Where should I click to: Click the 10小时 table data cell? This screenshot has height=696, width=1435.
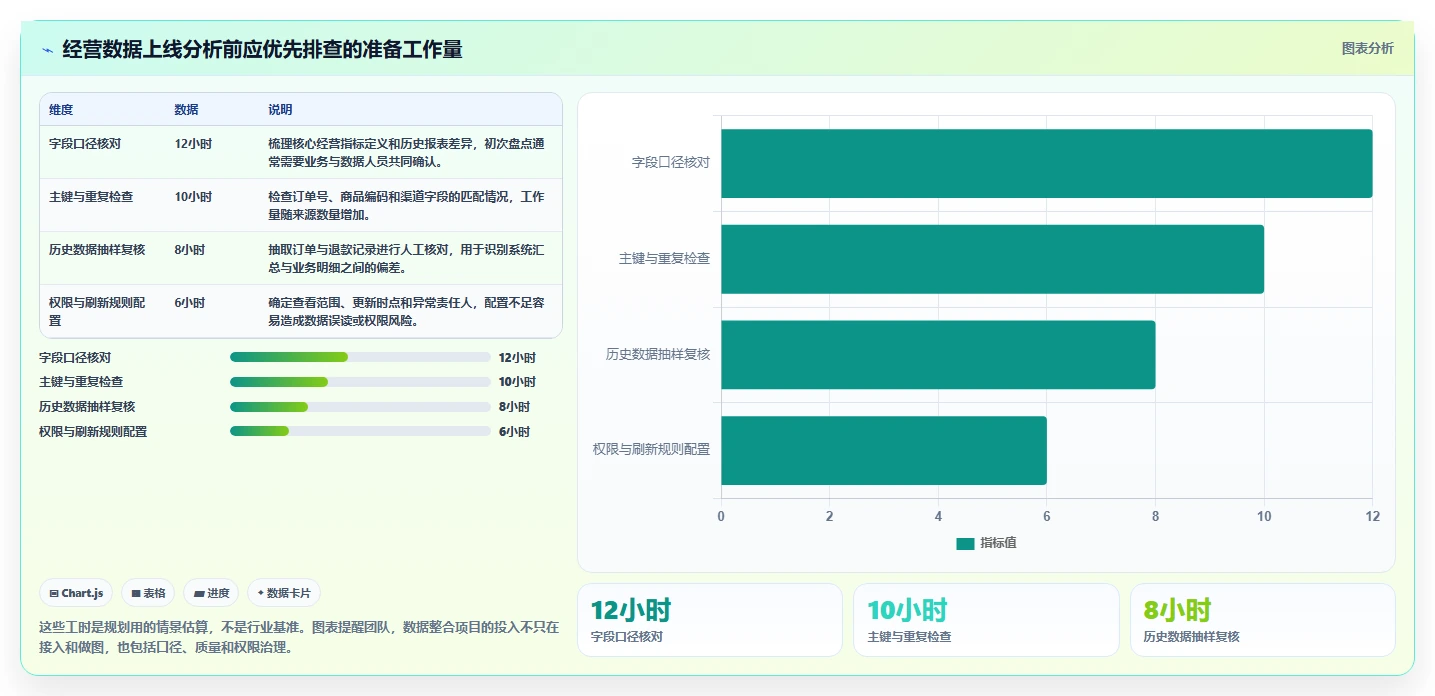coord(193,197)
